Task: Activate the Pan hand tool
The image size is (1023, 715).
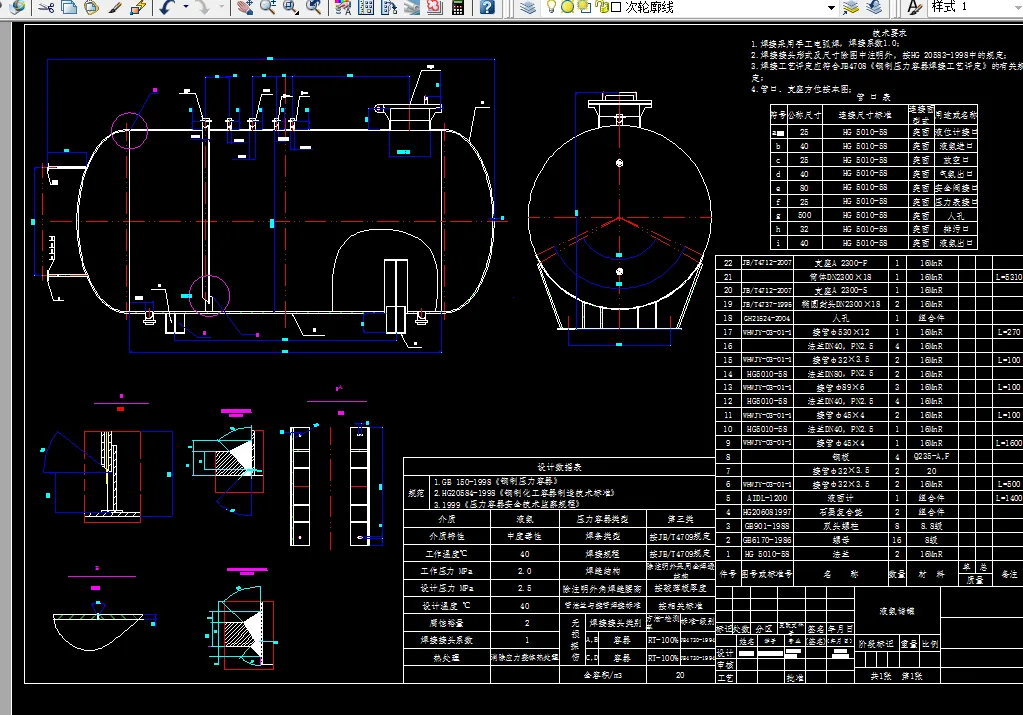Action: pyautogui.click(x=245, y=7)
